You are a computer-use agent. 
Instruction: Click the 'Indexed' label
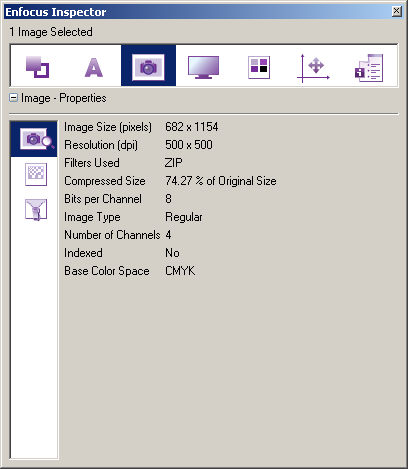pyautogui.click(x=83, y=253)
